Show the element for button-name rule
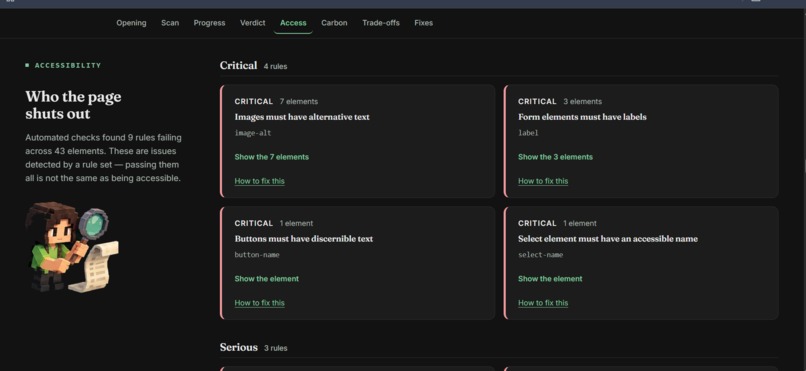 pyautogui.click(x=266, y=279)
